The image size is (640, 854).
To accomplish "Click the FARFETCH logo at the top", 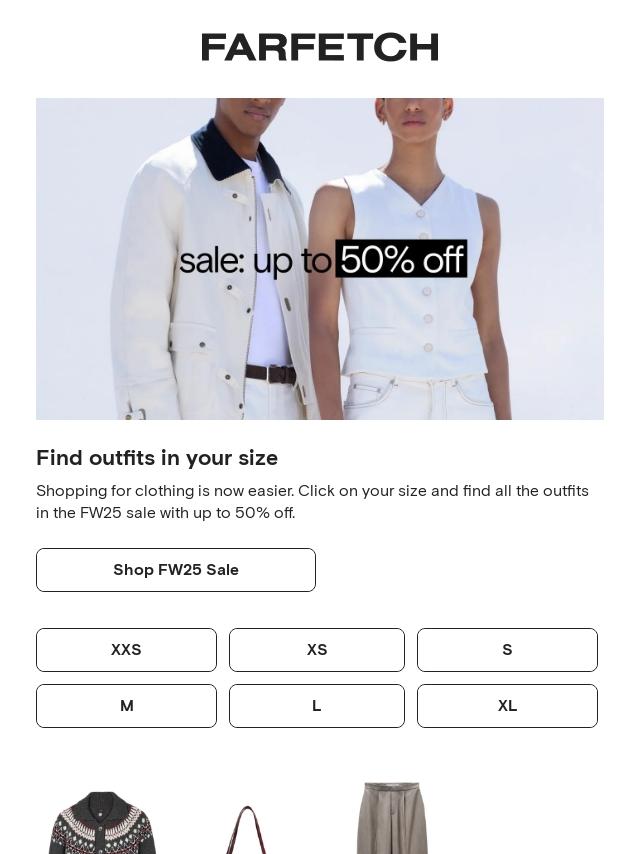I will pyautogui.click(x=320, y=47).
